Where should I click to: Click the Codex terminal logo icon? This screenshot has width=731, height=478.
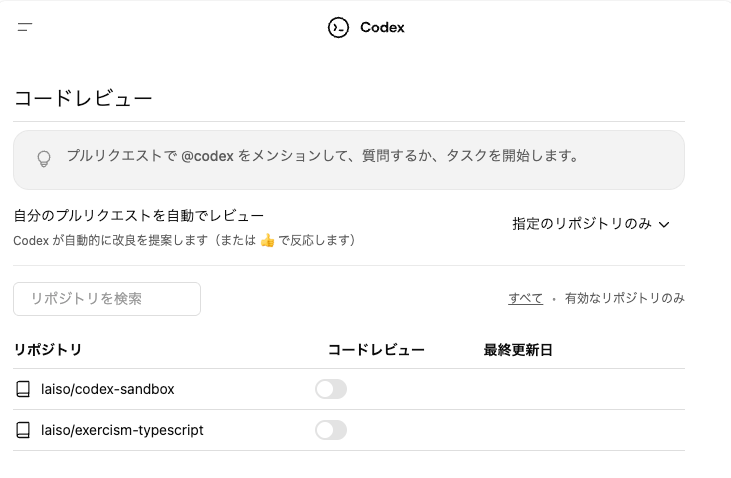coord(338,28)
